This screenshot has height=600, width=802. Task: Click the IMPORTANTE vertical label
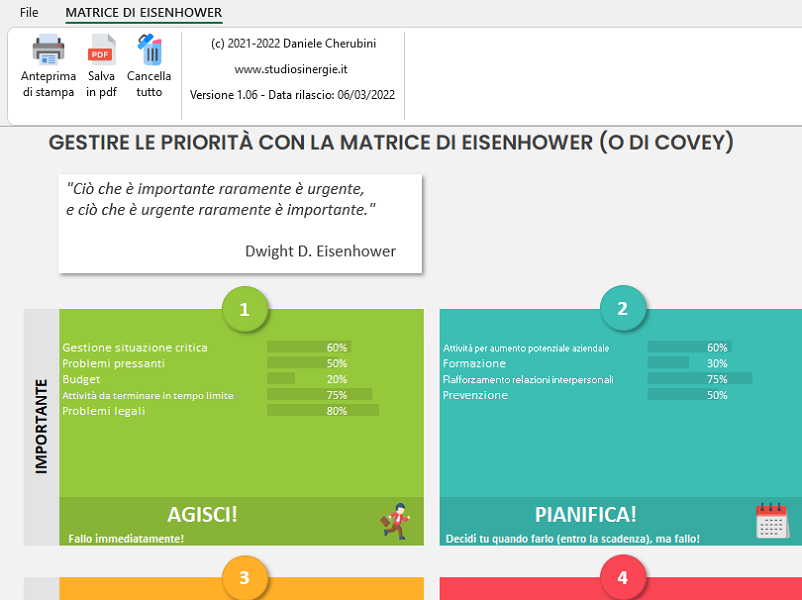(41, 427)
